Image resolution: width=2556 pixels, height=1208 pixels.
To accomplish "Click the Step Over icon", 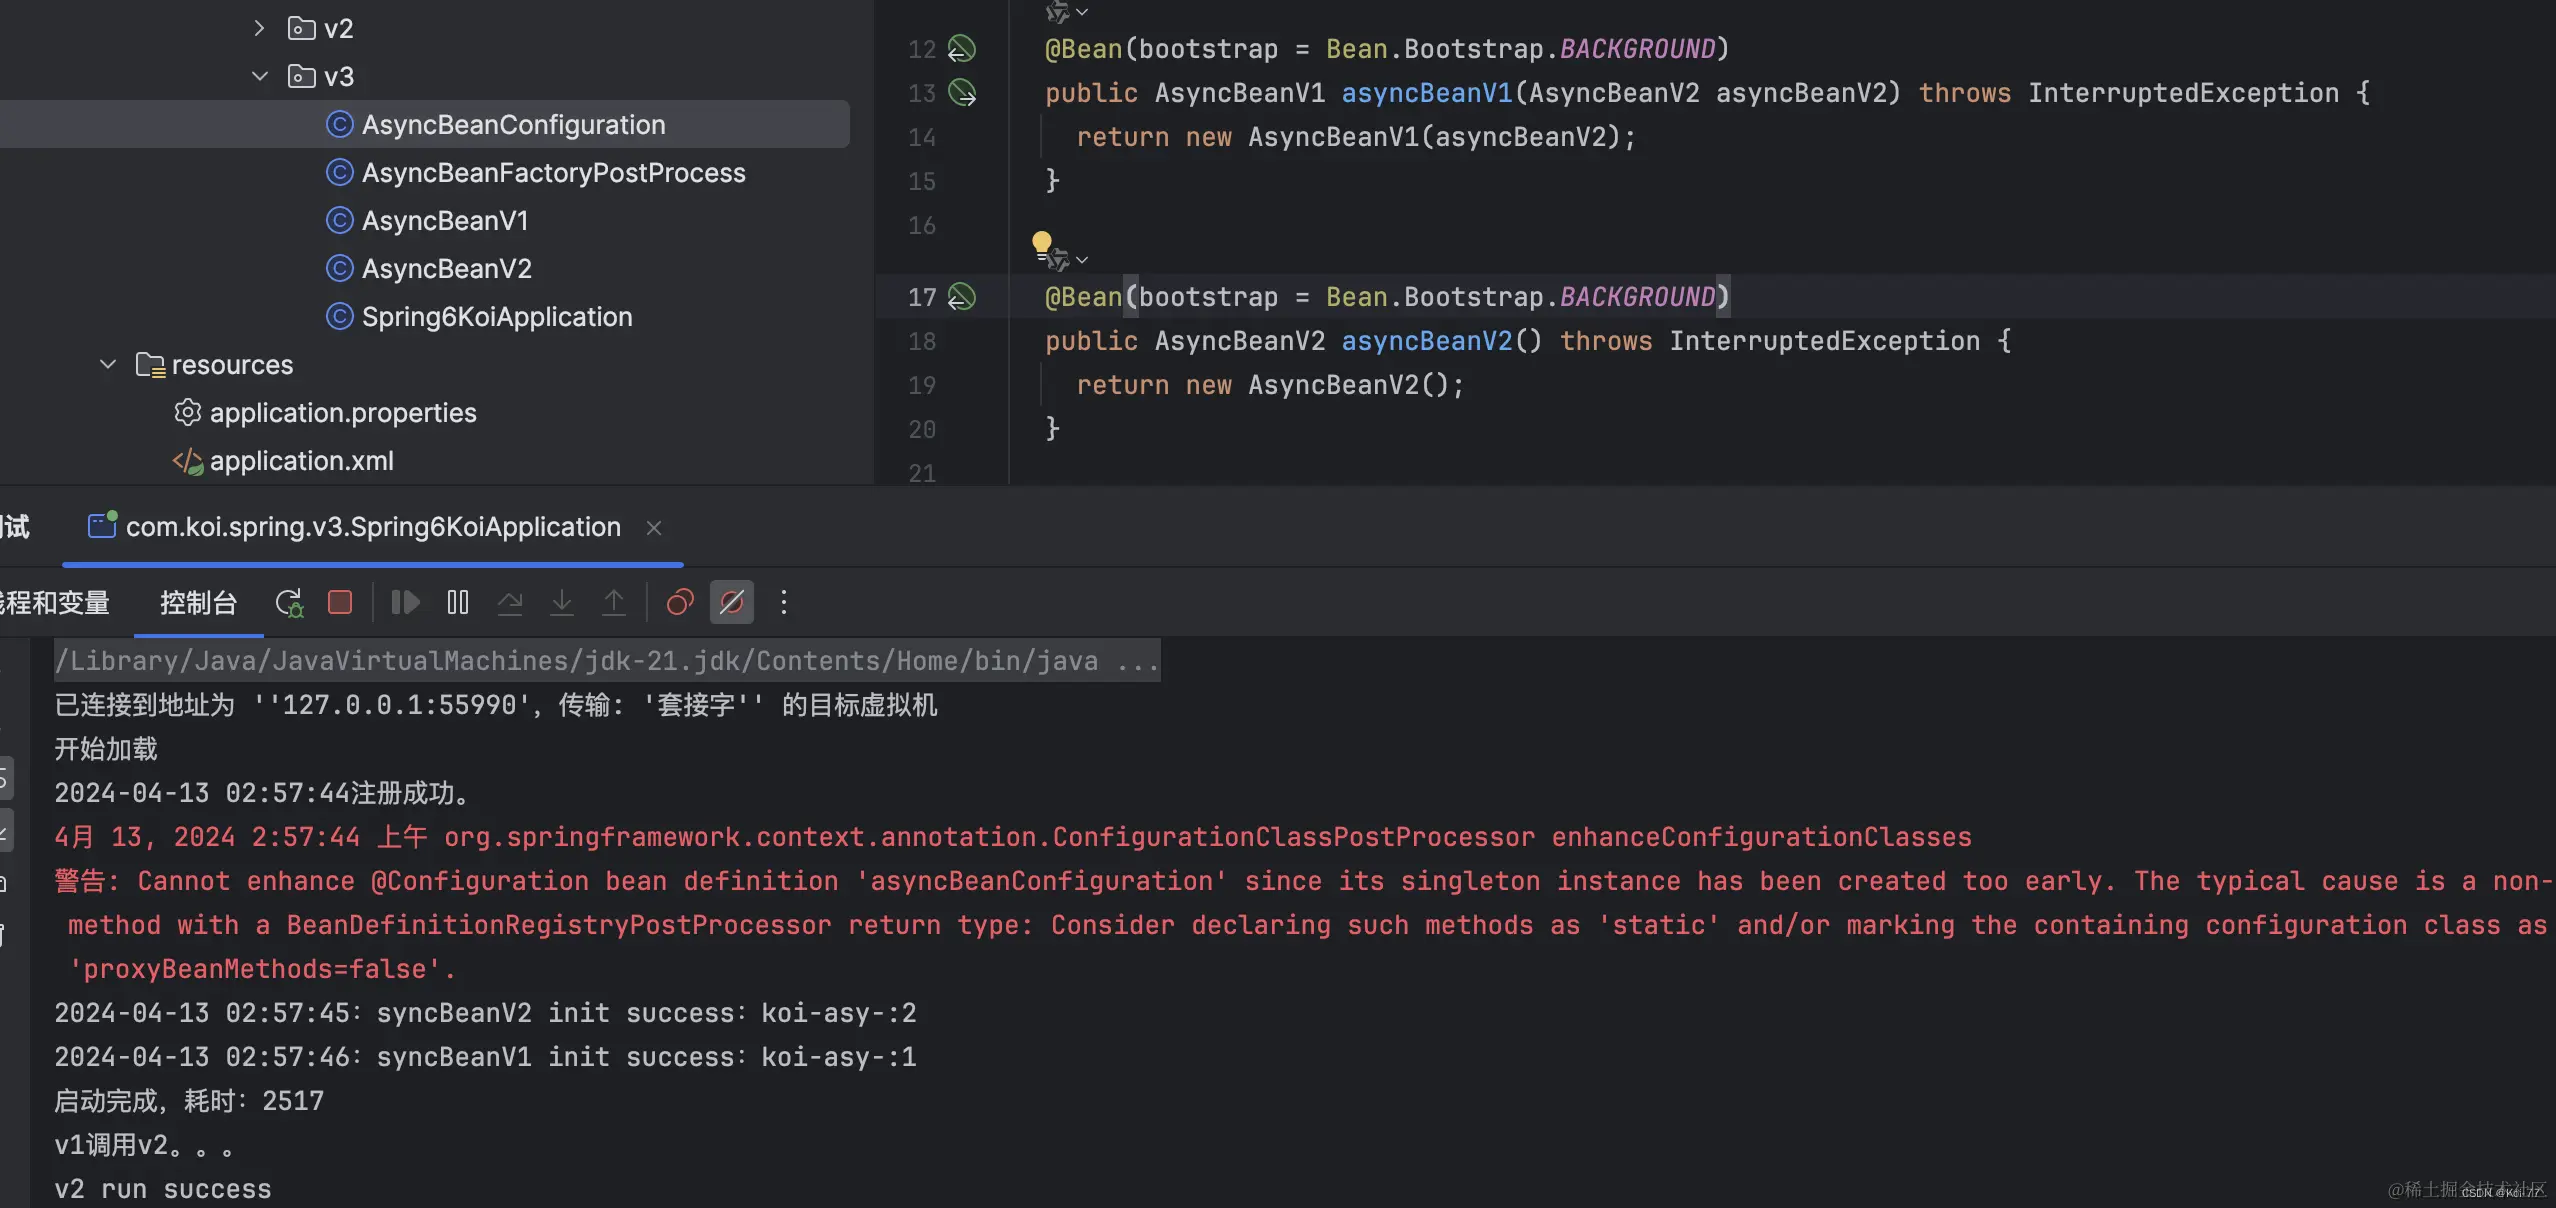I will tap(510, 602).
